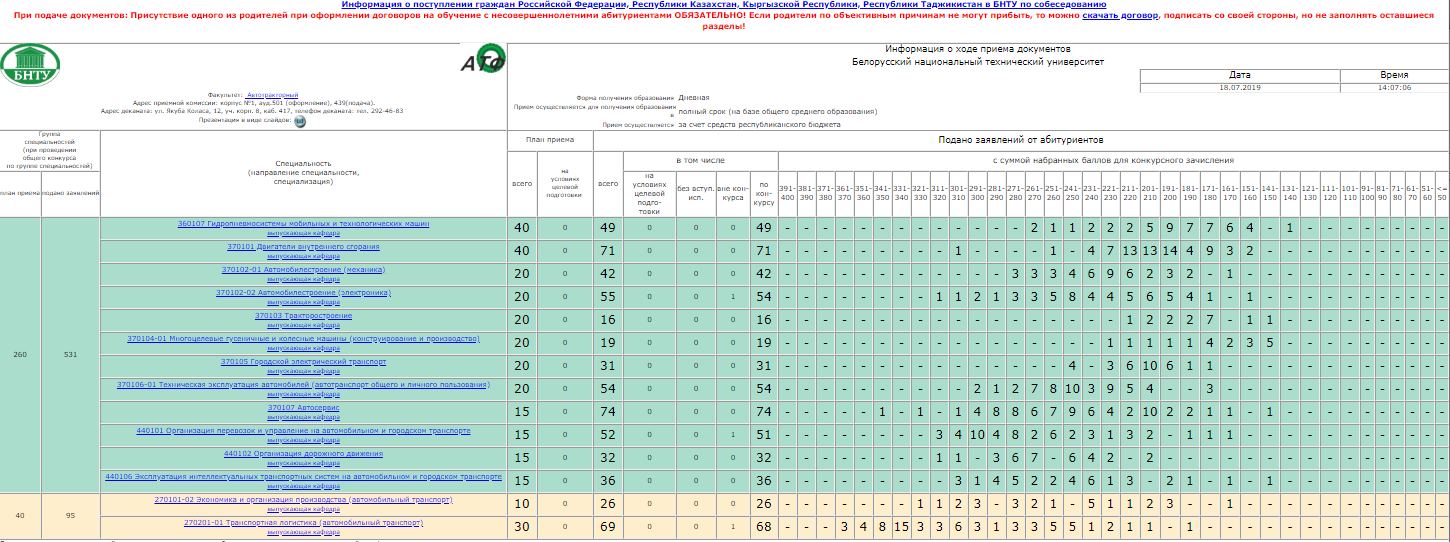Open 270201-01 Транспортная логистика link

(303, 522)
